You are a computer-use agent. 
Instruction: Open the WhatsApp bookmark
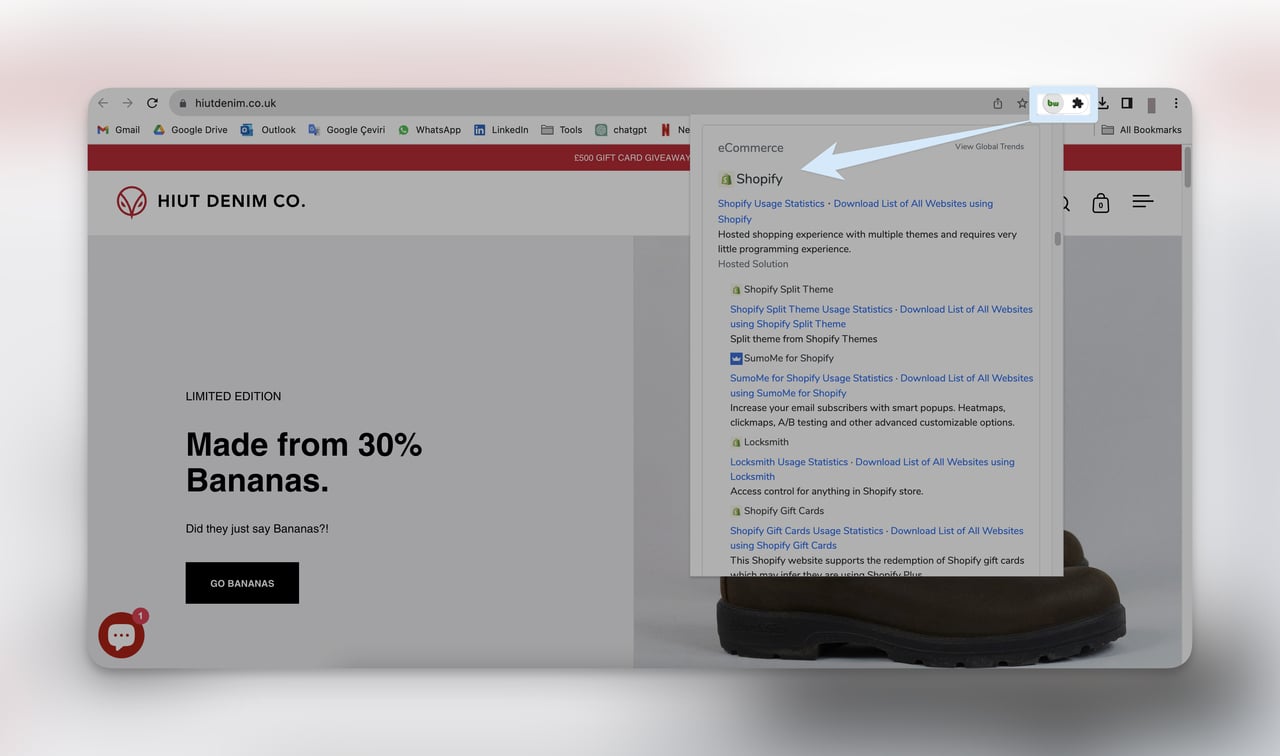tap(429, 130)
